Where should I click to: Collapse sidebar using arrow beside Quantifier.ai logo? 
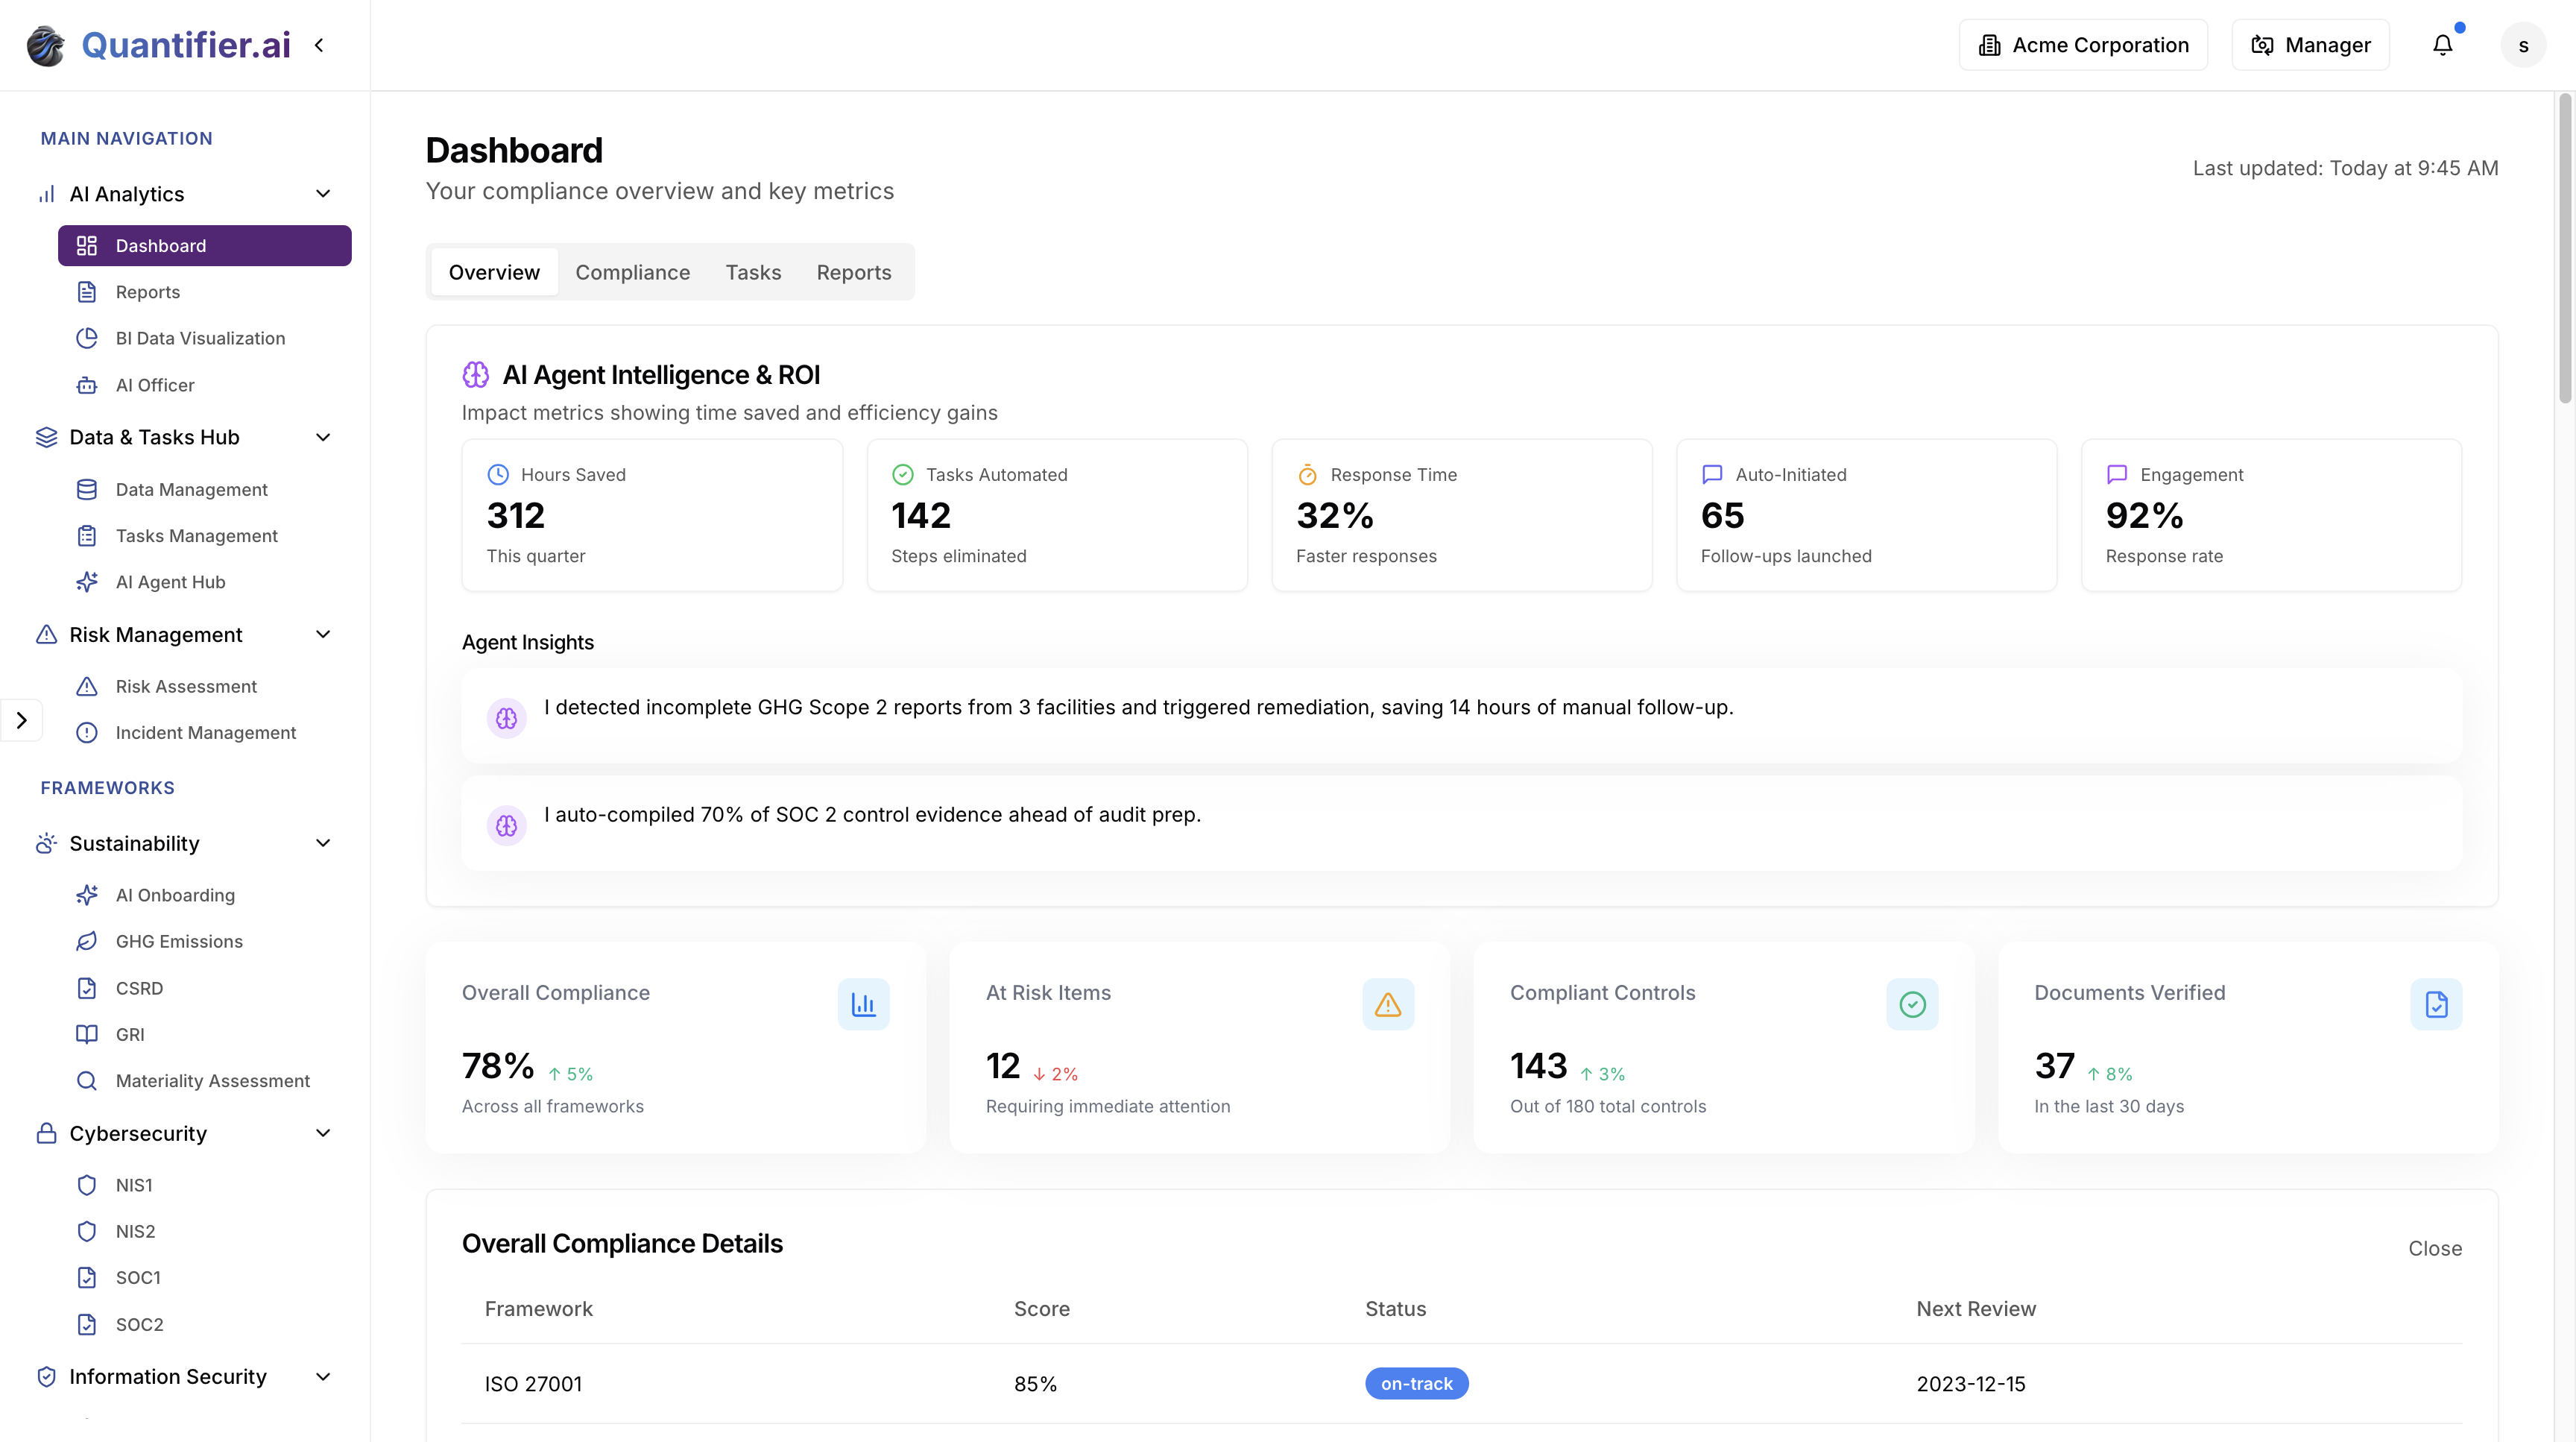click(x=319, y=45)
